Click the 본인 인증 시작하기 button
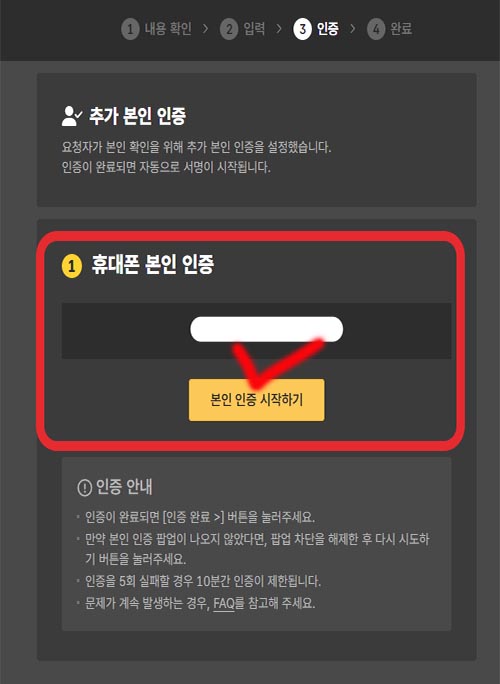The height and width of the screenshot is (684, 500). point(257,400)
